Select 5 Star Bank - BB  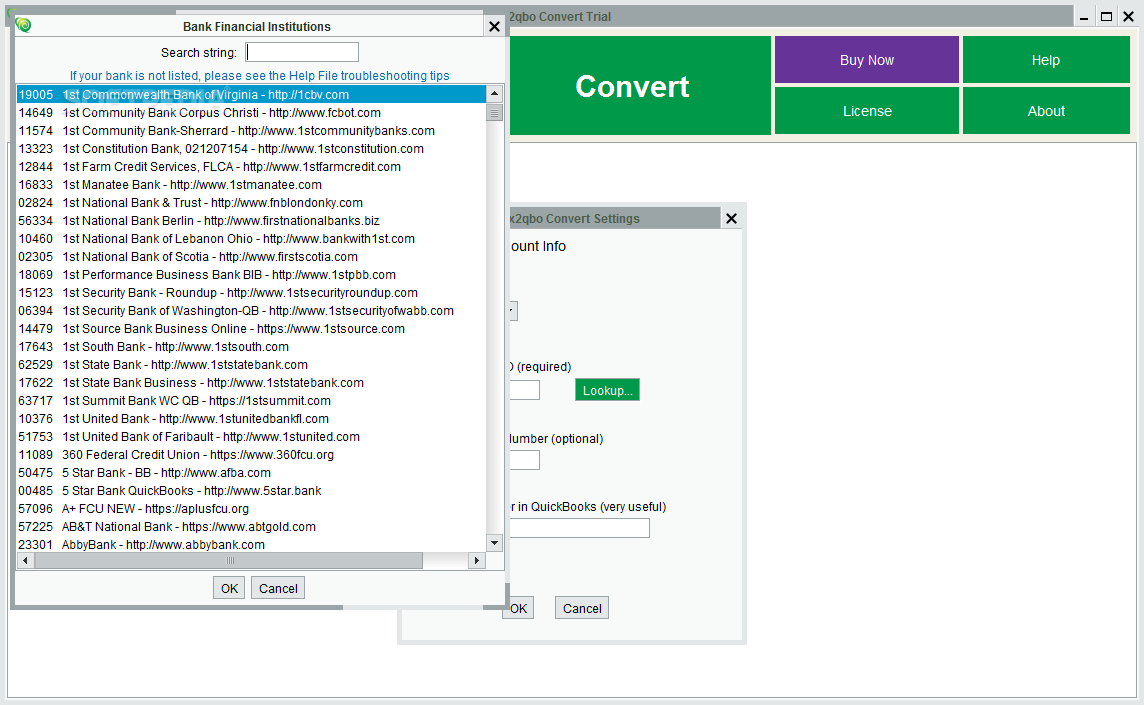tap(251, 473)
